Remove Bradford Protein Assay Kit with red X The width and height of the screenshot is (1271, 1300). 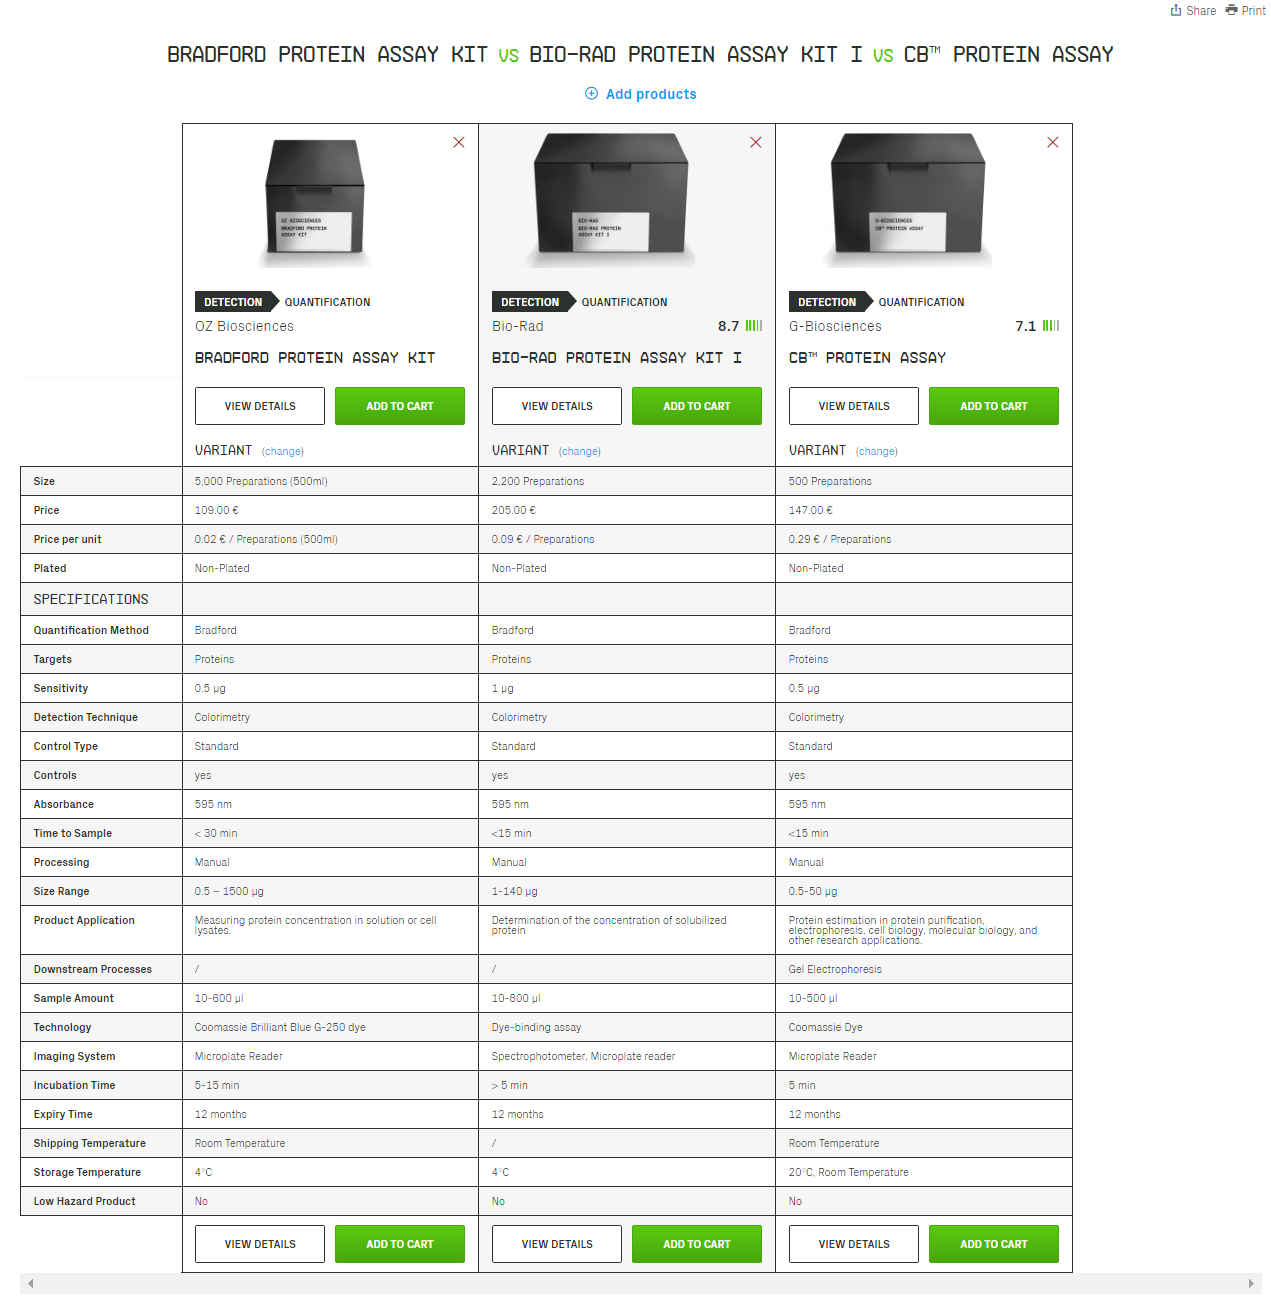point(459,143)
